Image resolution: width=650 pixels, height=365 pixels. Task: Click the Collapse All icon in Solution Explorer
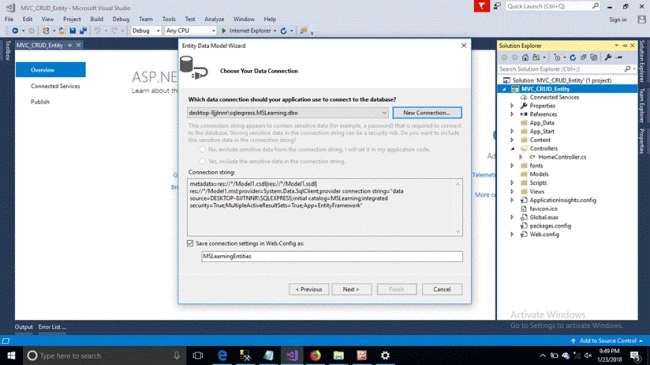click(583, 58)
